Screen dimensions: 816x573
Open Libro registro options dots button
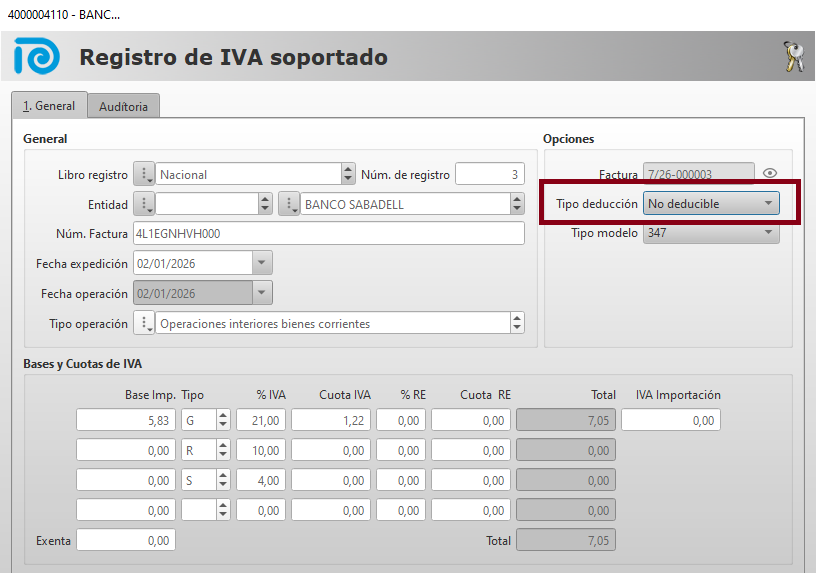145,174
